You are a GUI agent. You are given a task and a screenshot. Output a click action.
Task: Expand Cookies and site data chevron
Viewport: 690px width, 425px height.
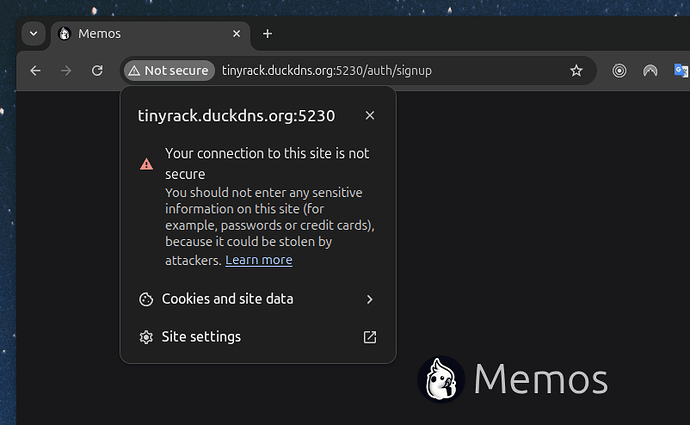(x=370, y=299)
